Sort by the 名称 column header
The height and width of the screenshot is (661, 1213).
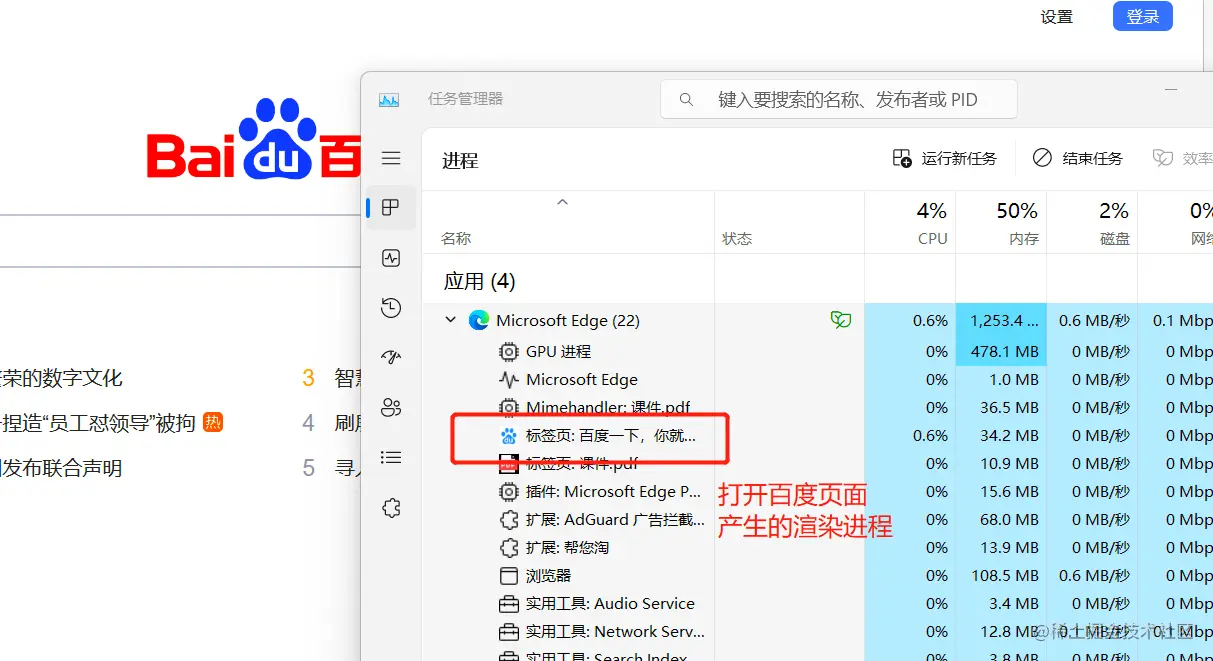(x=456, y=238)
